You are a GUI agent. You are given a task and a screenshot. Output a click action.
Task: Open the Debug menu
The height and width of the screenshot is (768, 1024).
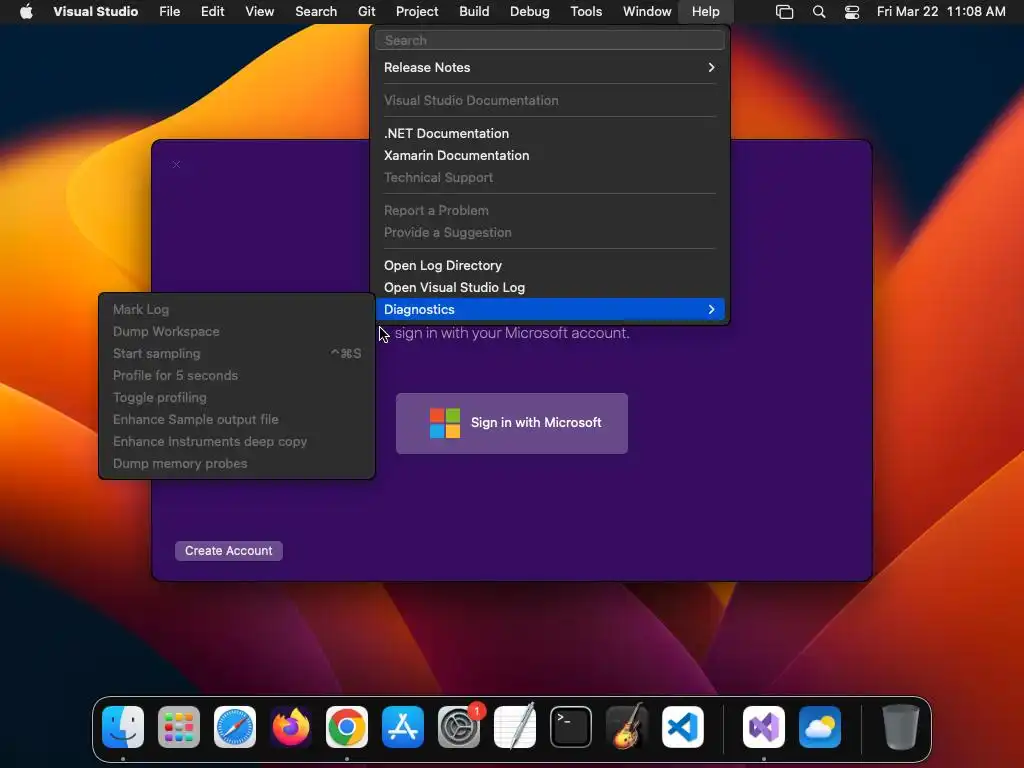click(x=530, y=11)
